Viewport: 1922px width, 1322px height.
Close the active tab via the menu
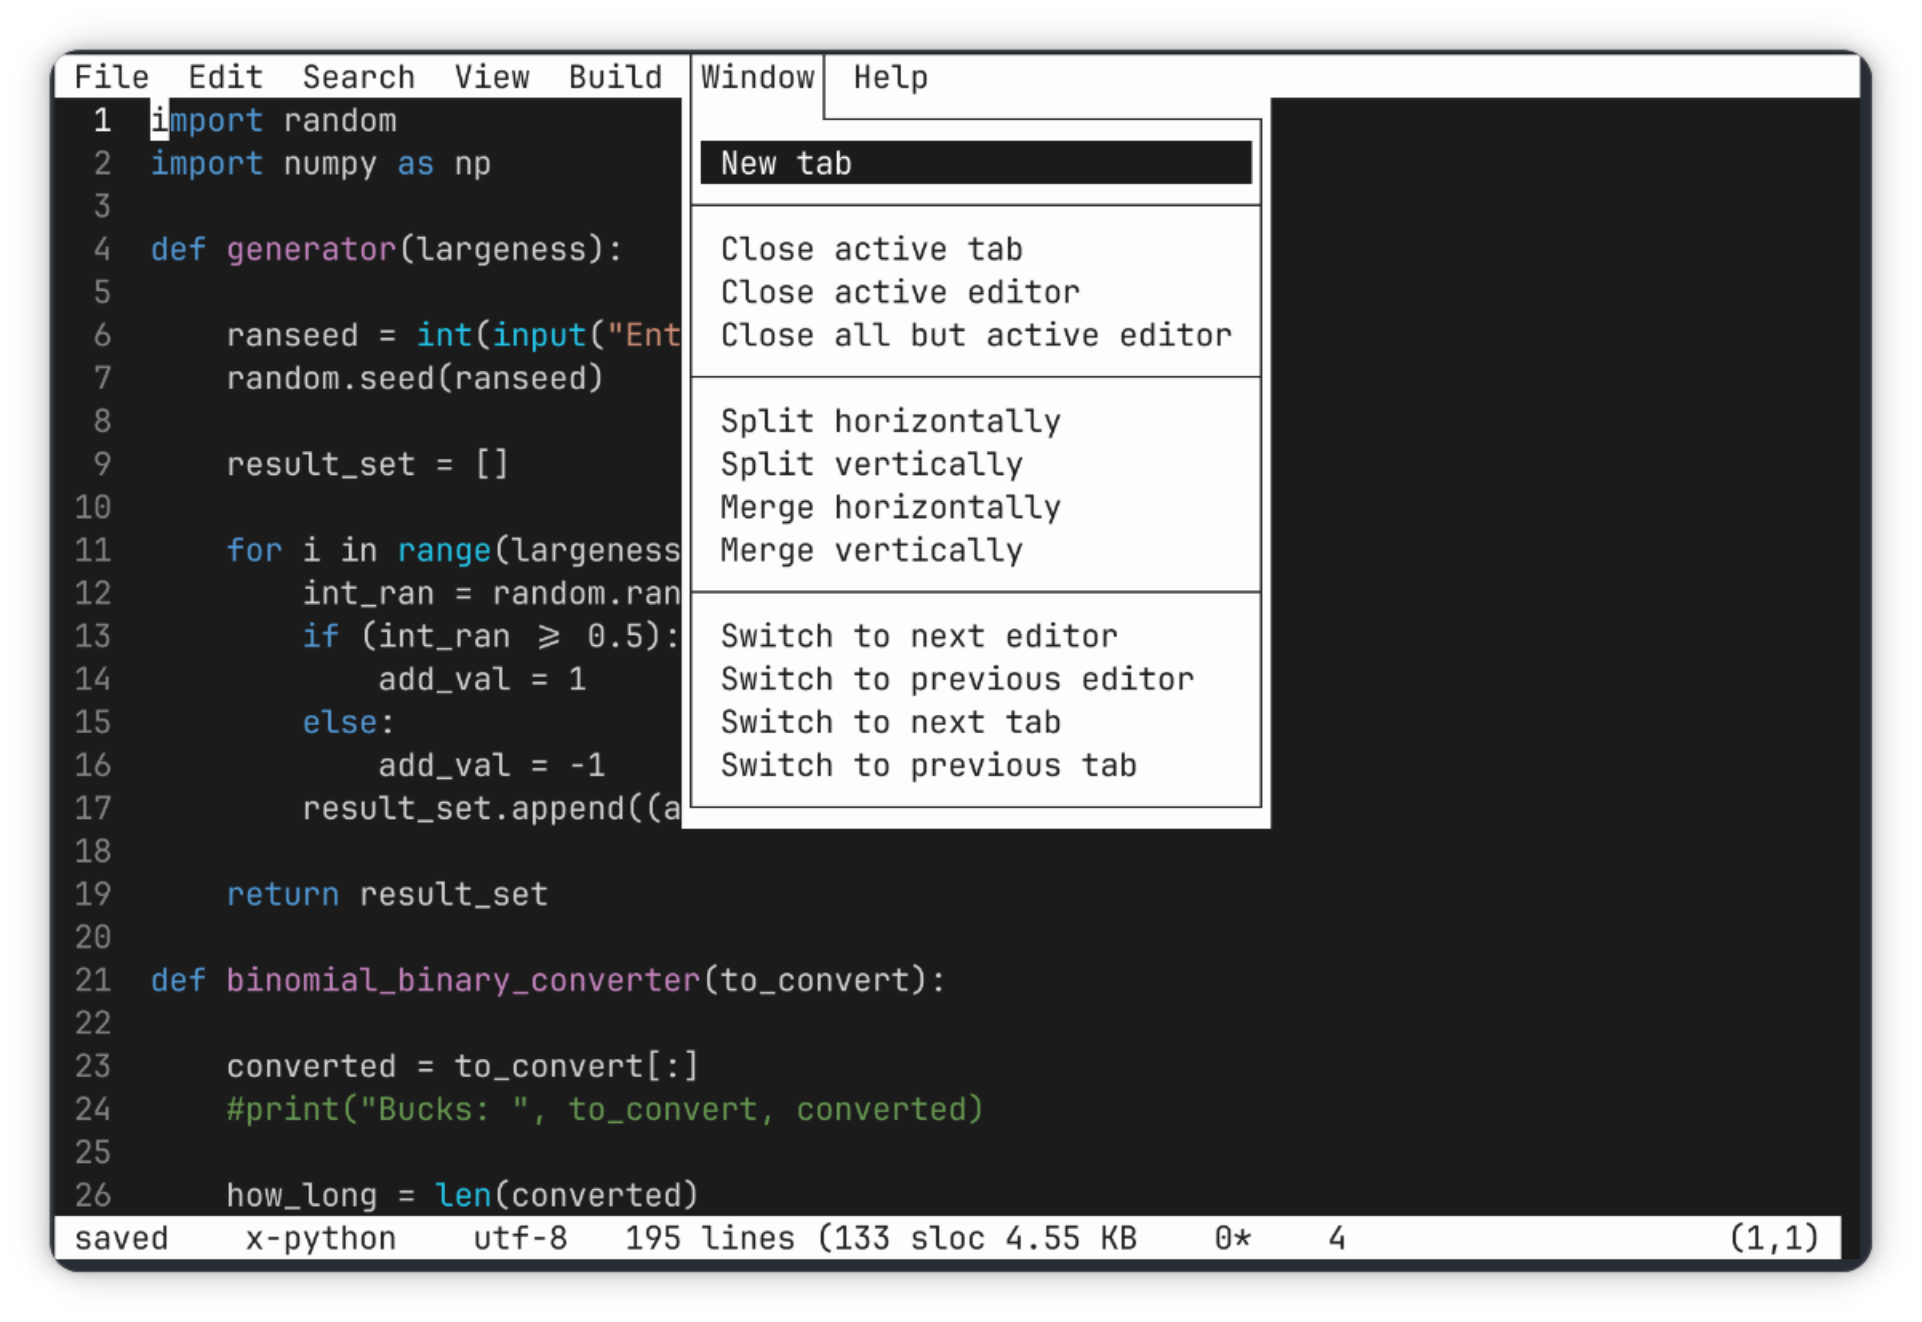(x=871, y=248)
